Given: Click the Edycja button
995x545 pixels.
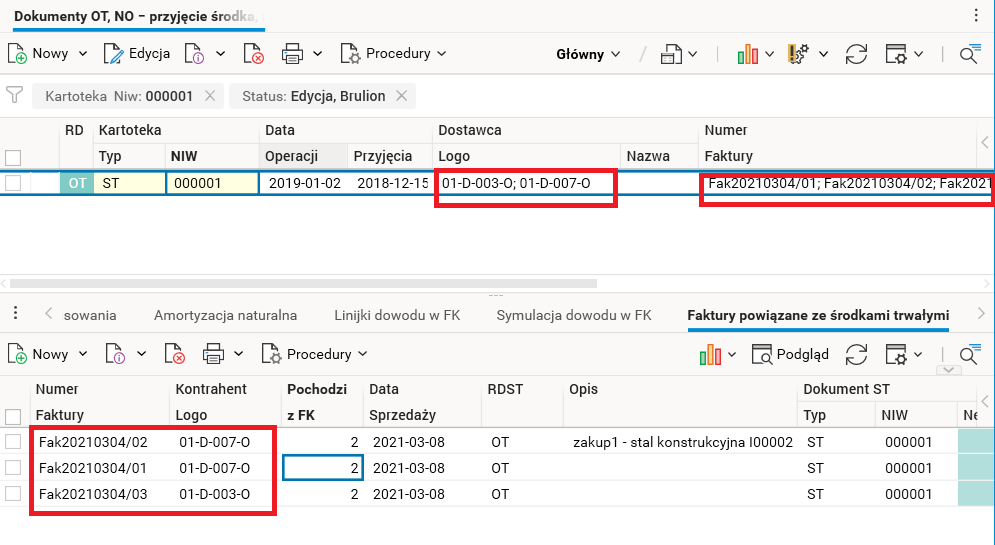Looking at the screenshot, I should click(137, 54).
